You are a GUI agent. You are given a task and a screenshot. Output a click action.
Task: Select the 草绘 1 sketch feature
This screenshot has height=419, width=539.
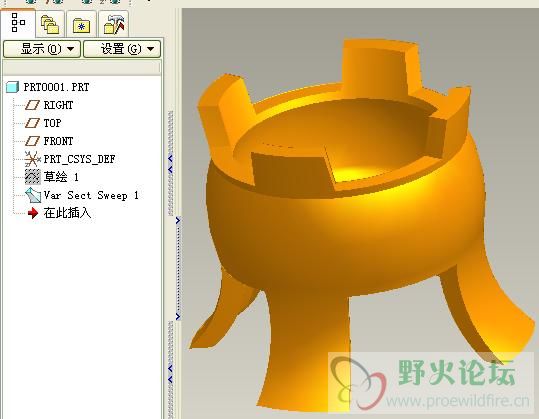(x=61, y=177)
